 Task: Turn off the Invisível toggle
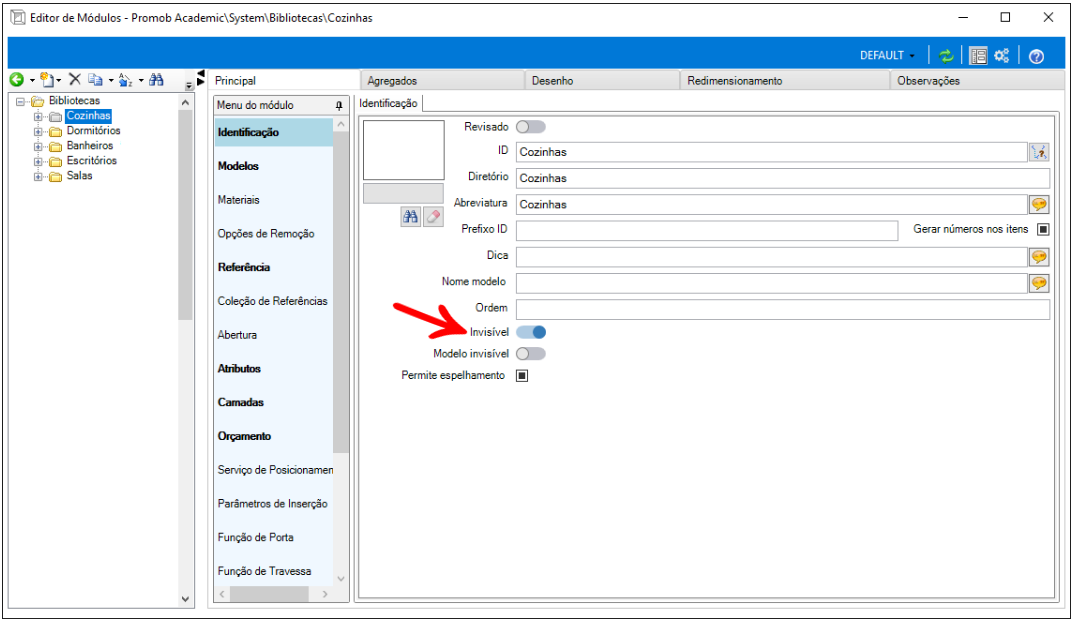(x=531, y=332)
